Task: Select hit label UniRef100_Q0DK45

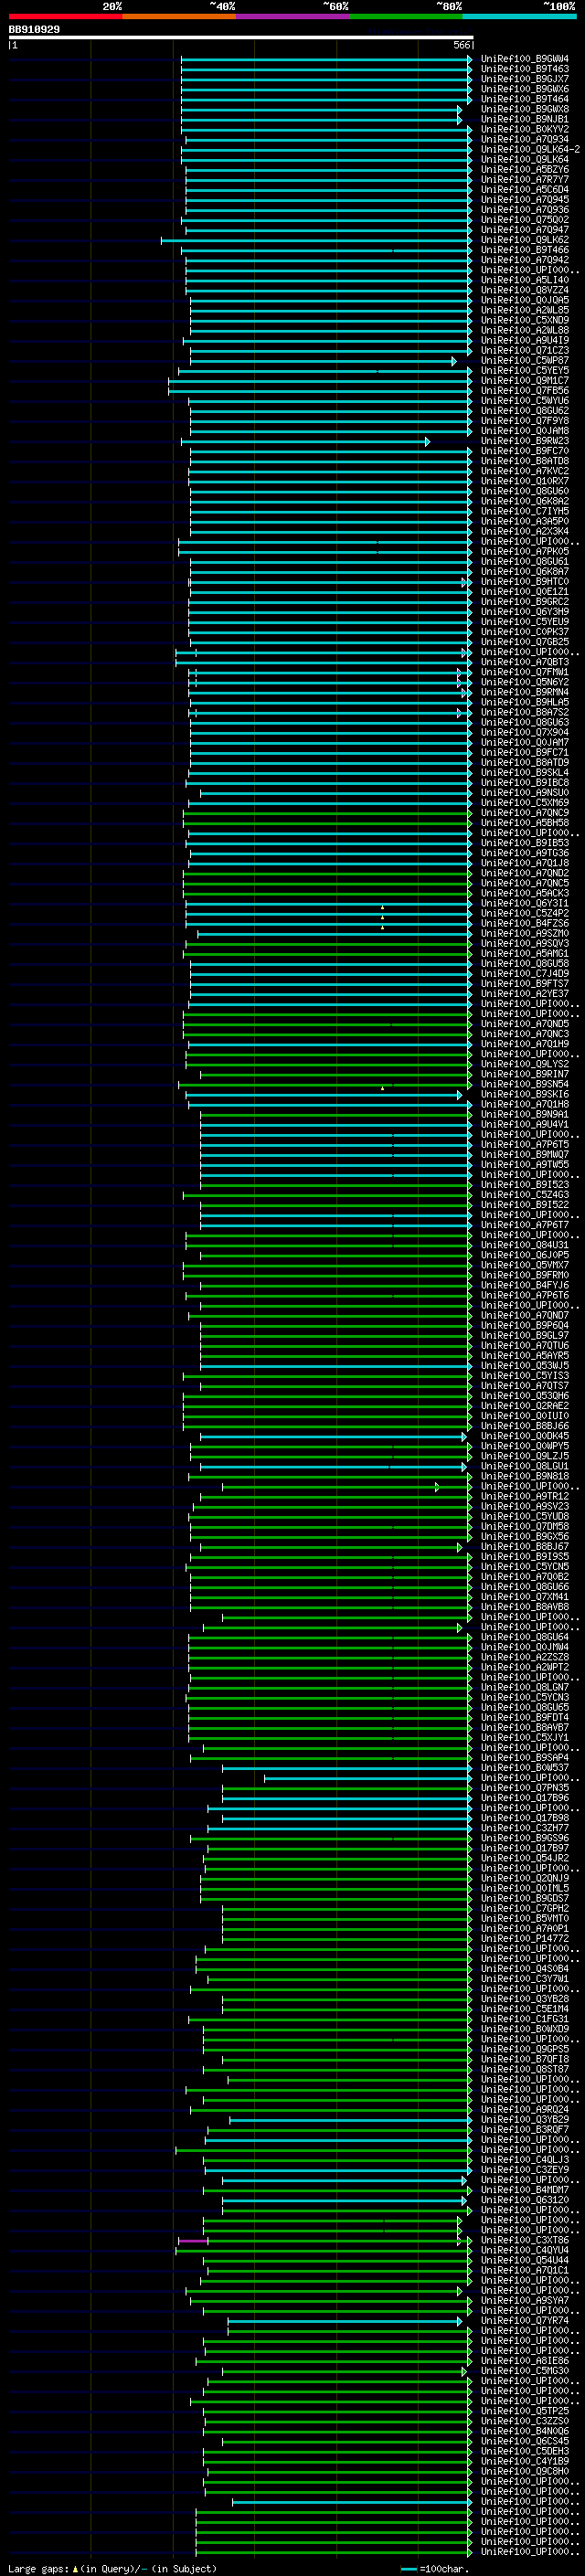Action: pyautogui.click(x=525, y=1436)
